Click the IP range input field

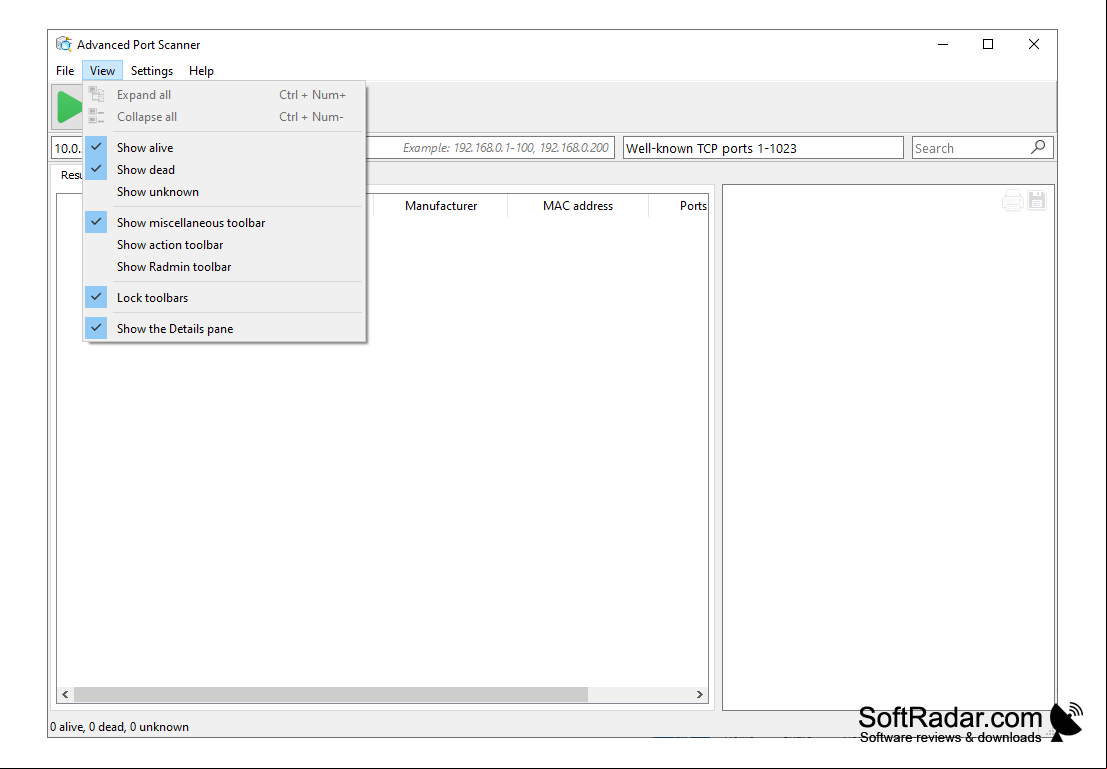point(491,148)
